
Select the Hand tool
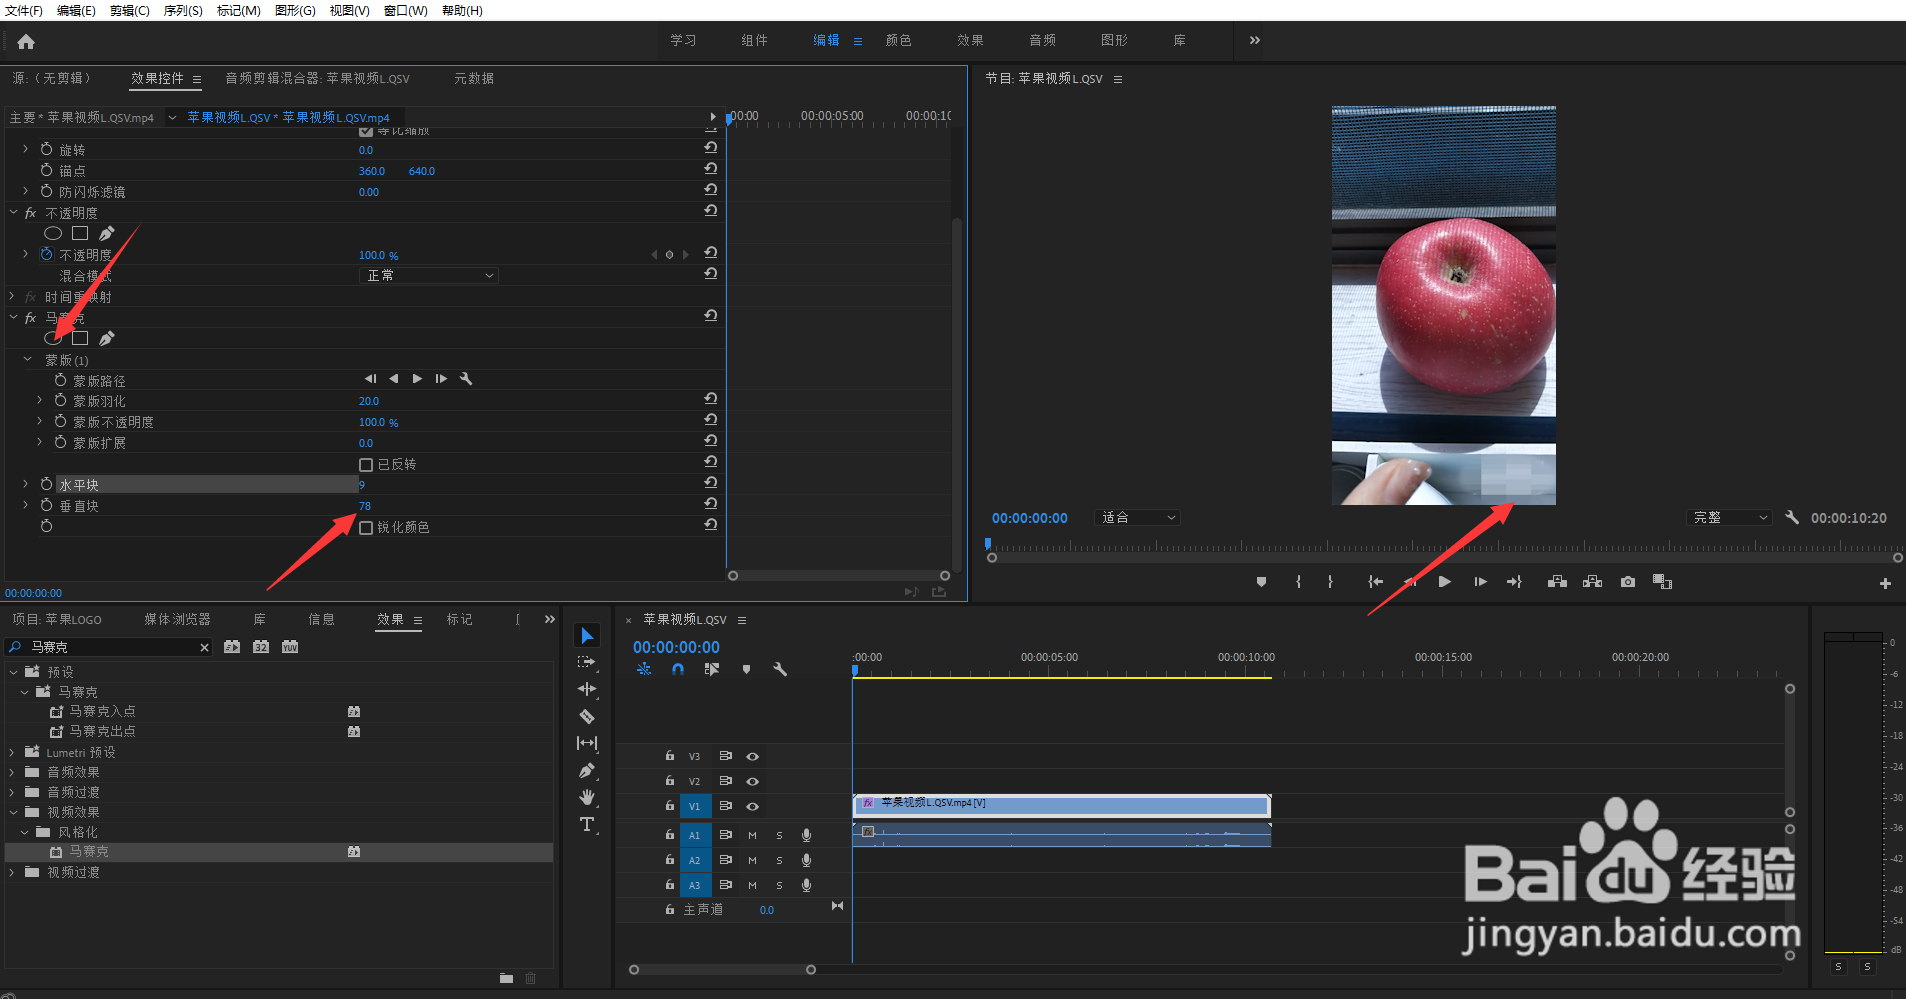point(587,797)
